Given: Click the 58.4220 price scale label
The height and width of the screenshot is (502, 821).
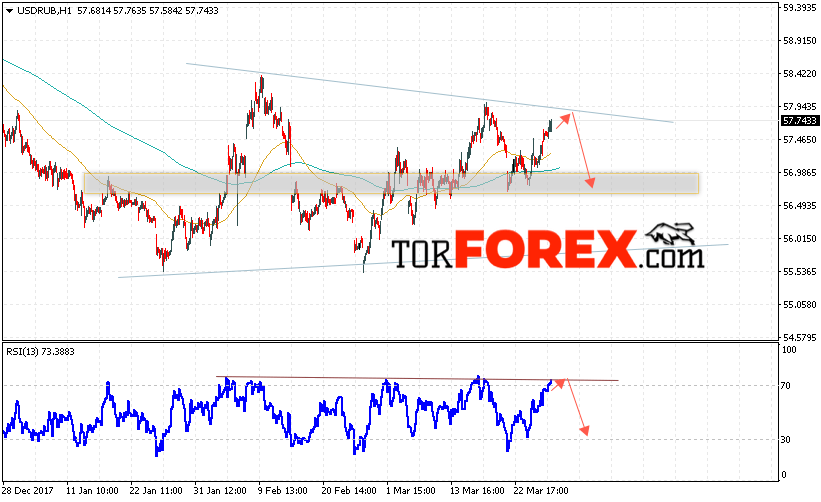Looking at the screenshot, I should (800, 74).
